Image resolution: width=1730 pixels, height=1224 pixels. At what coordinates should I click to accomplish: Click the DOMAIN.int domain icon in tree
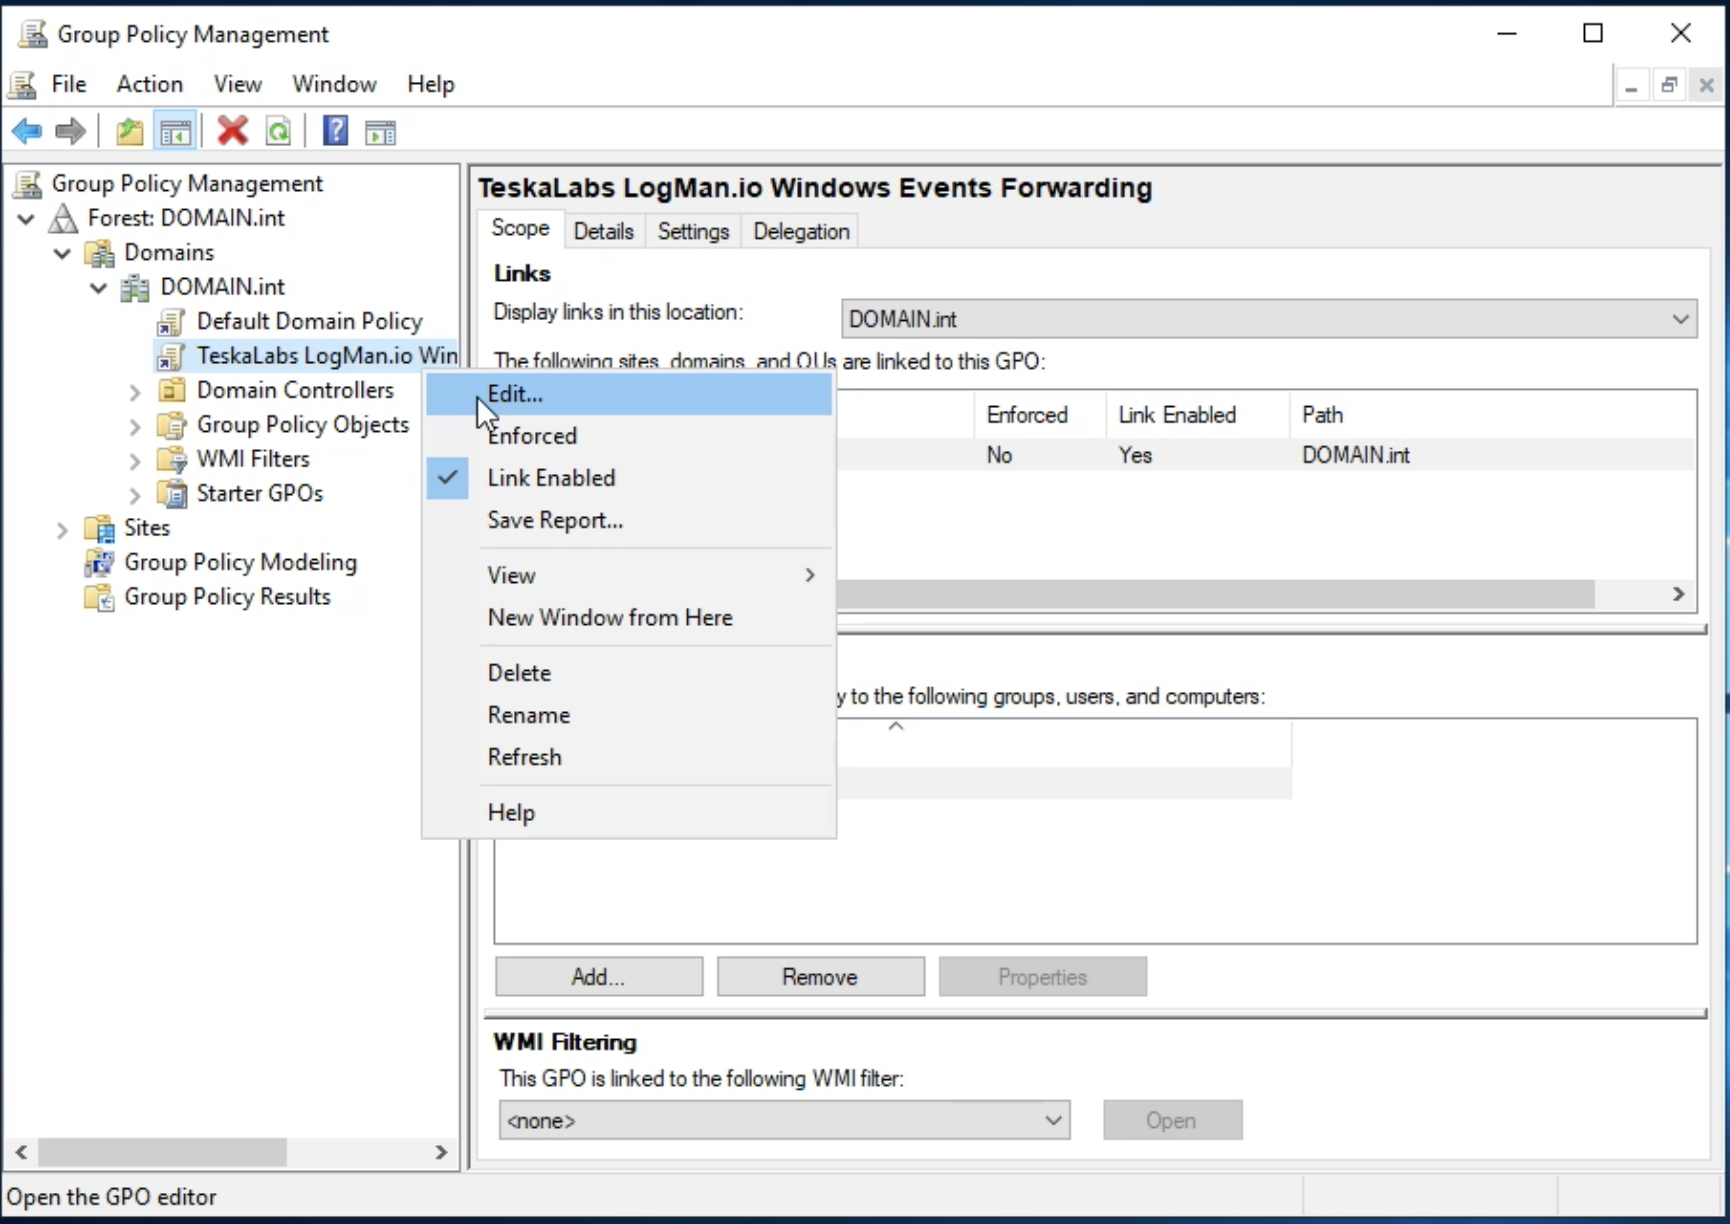[135, 287]
